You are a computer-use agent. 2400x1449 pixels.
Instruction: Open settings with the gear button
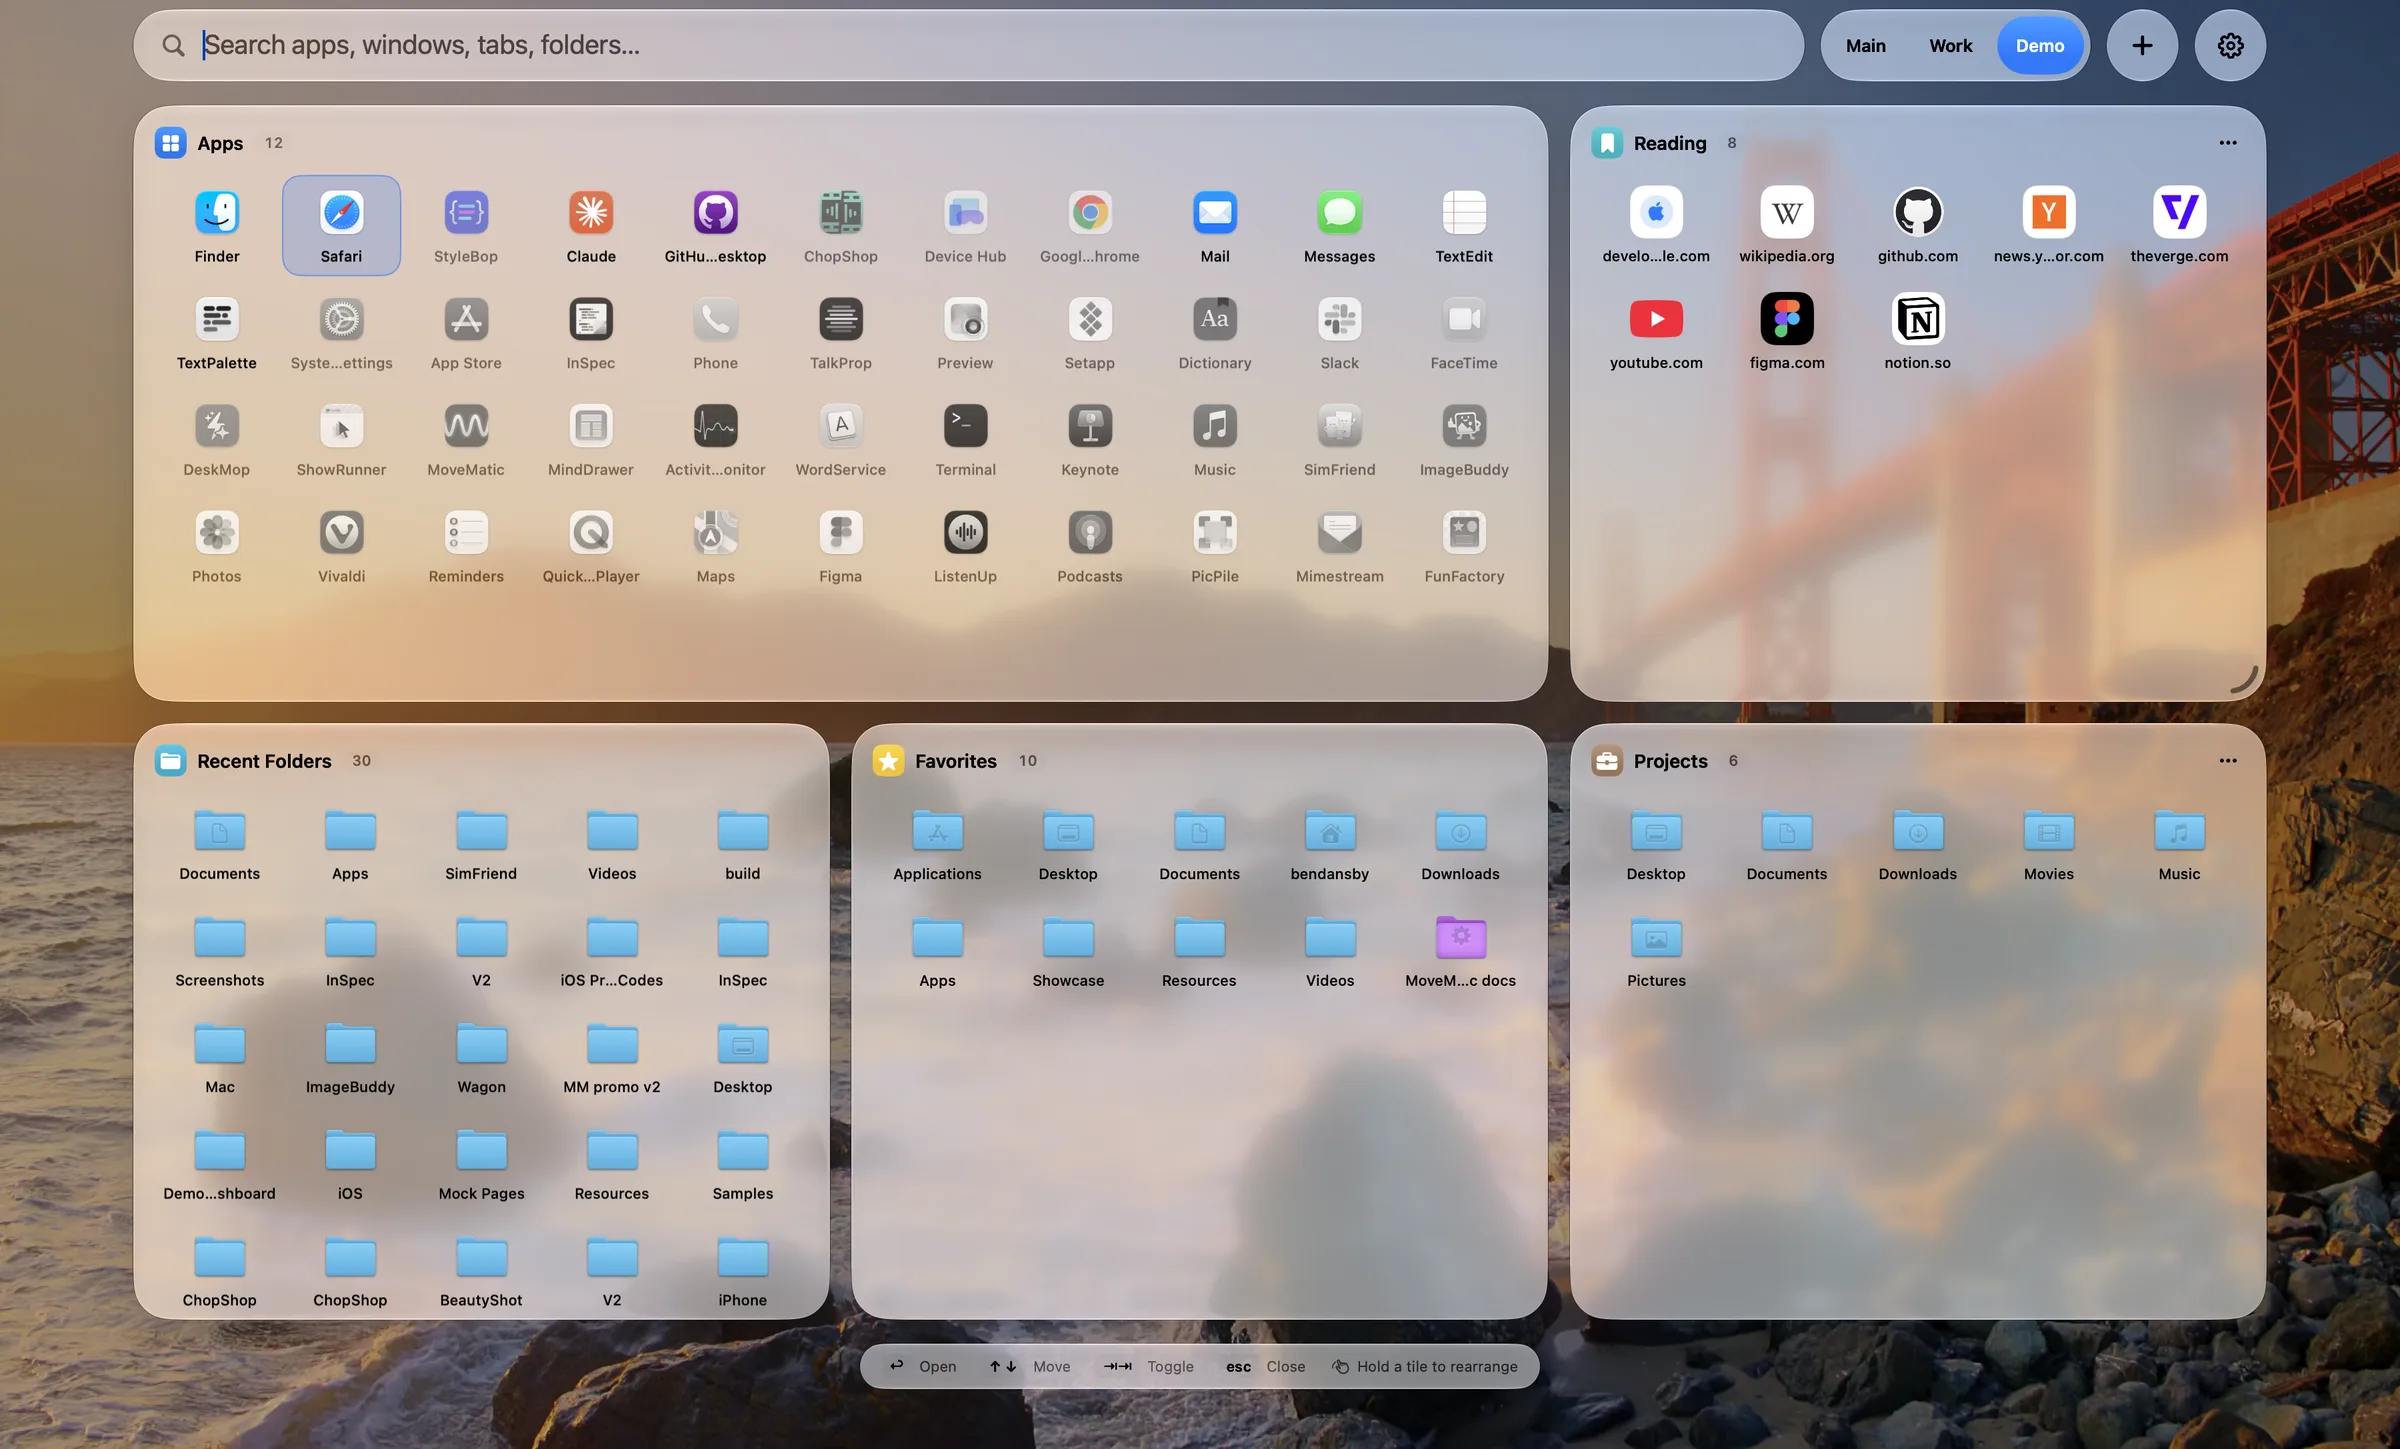(x=2231, y=46)
